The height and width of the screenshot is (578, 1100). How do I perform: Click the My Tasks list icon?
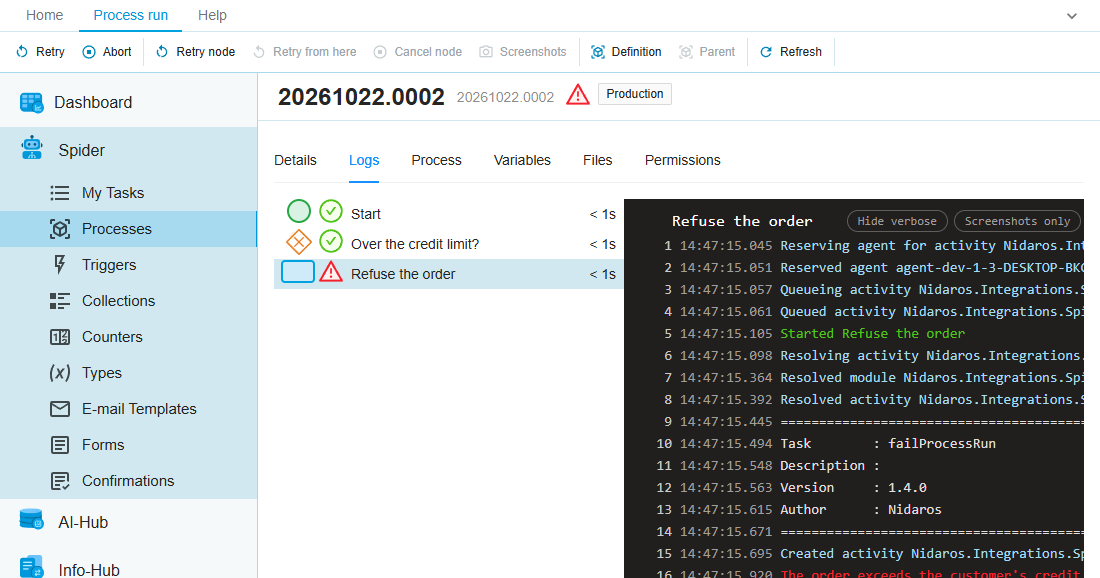60,193
